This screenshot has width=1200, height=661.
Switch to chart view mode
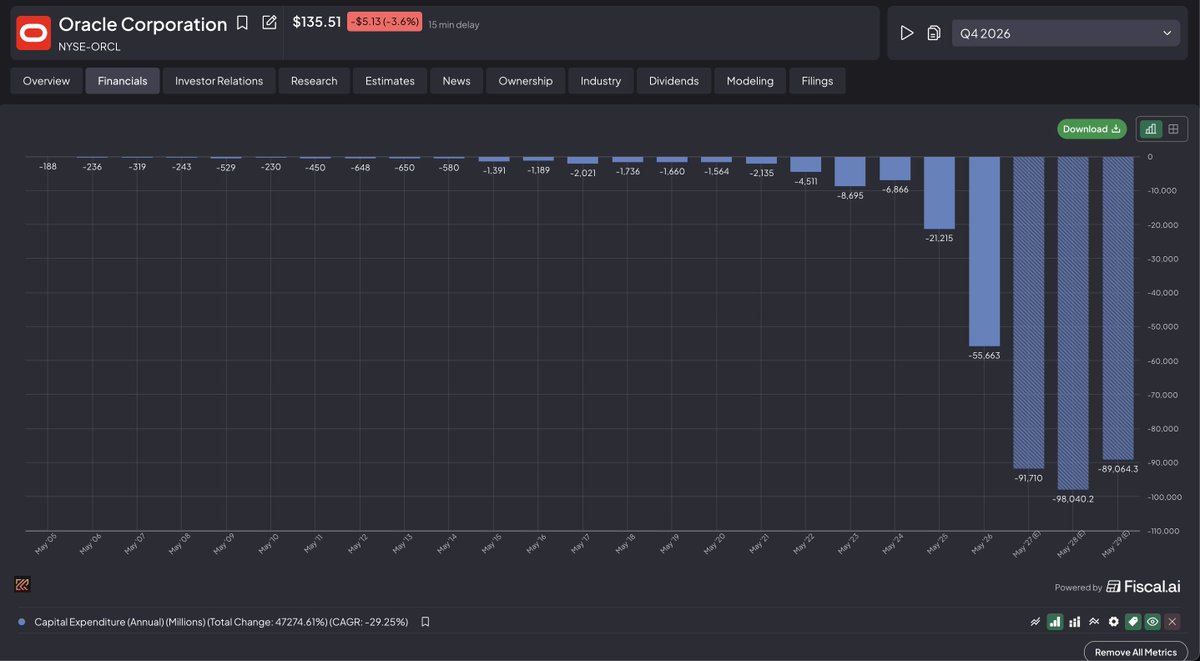(x=1150, y=129)
